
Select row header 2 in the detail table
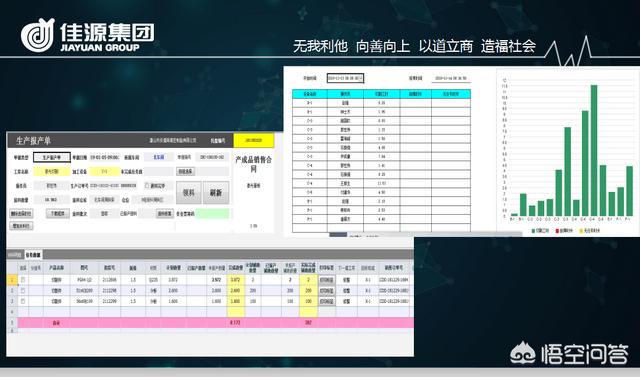pos(12,291)
